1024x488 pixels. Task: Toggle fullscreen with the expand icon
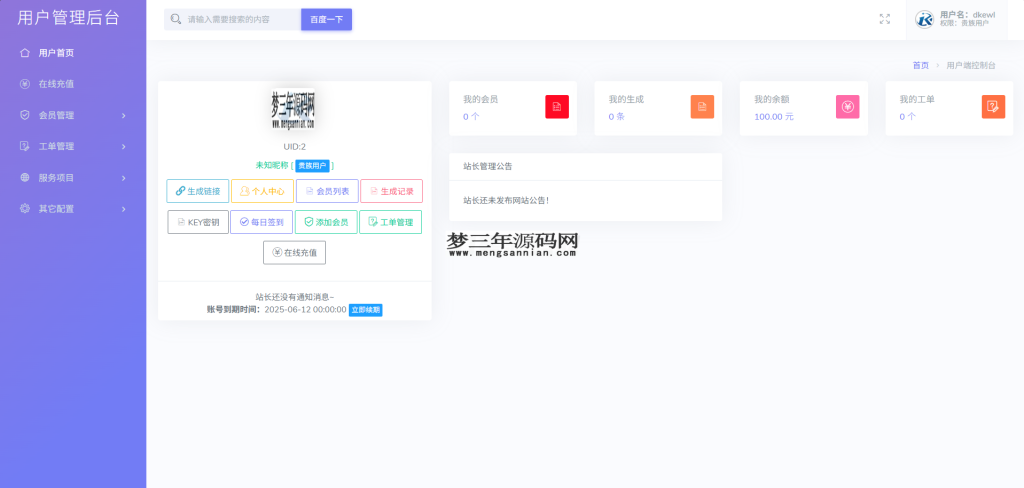pos(885,19)
